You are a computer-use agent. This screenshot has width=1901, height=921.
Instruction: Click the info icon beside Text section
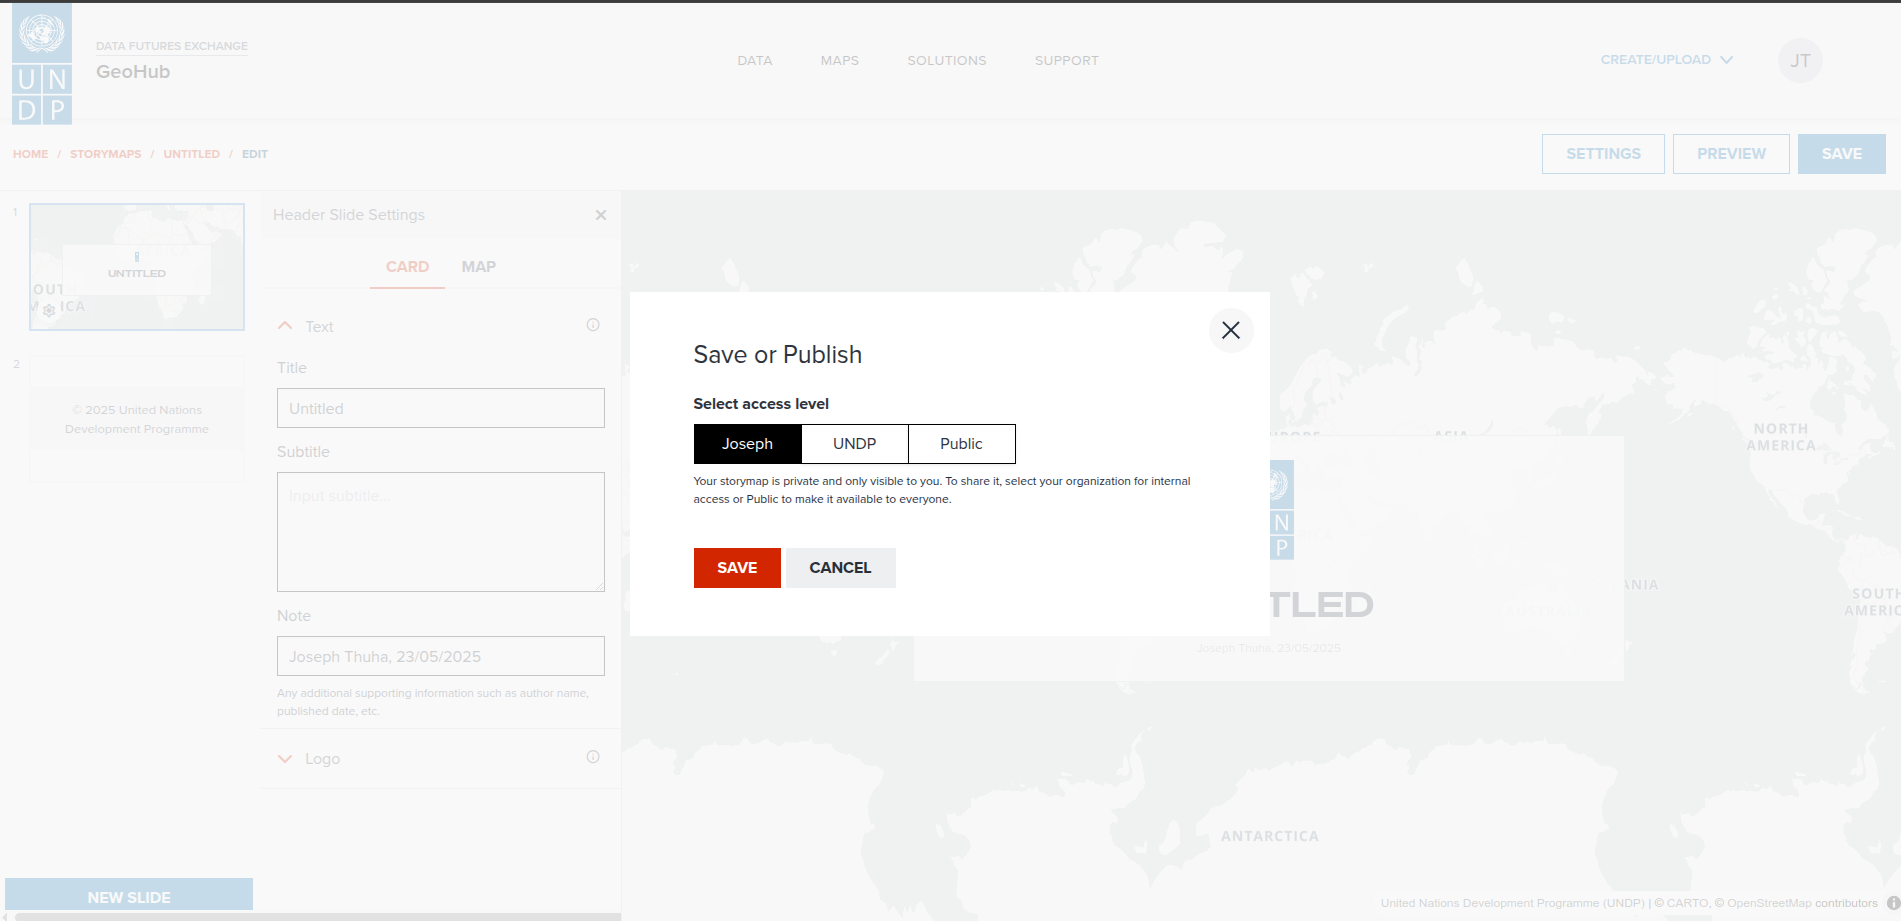point(592,325)
